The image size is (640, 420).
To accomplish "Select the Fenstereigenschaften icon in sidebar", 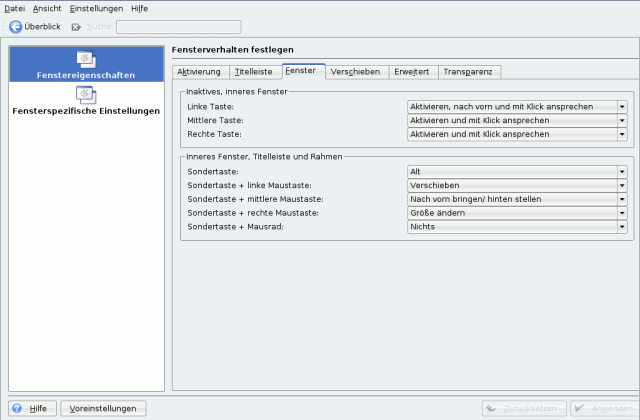I will (x=86, y=60).
